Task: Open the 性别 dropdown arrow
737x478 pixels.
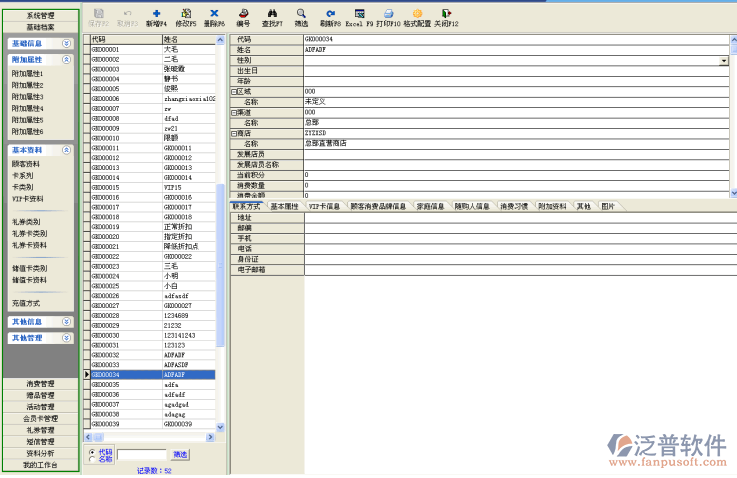Action: tap(724, 61)
